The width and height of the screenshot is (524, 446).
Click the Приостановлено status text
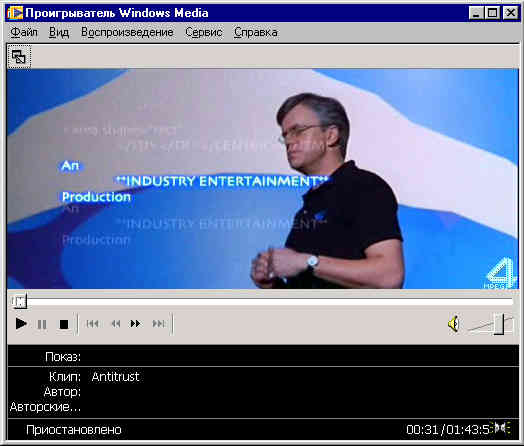[74, 430]
